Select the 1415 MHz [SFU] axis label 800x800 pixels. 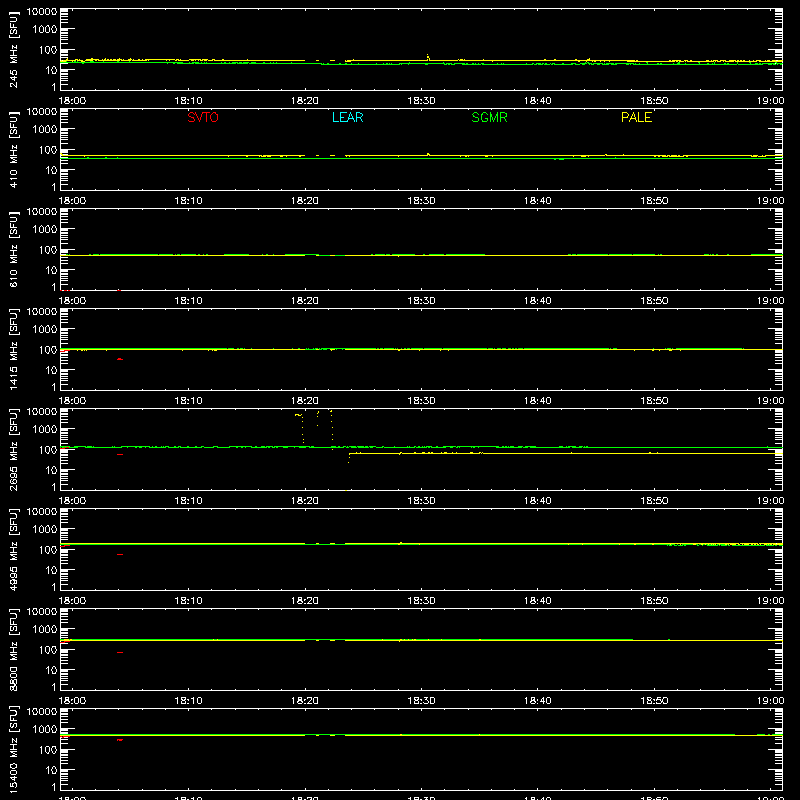(x=14, y=349)
